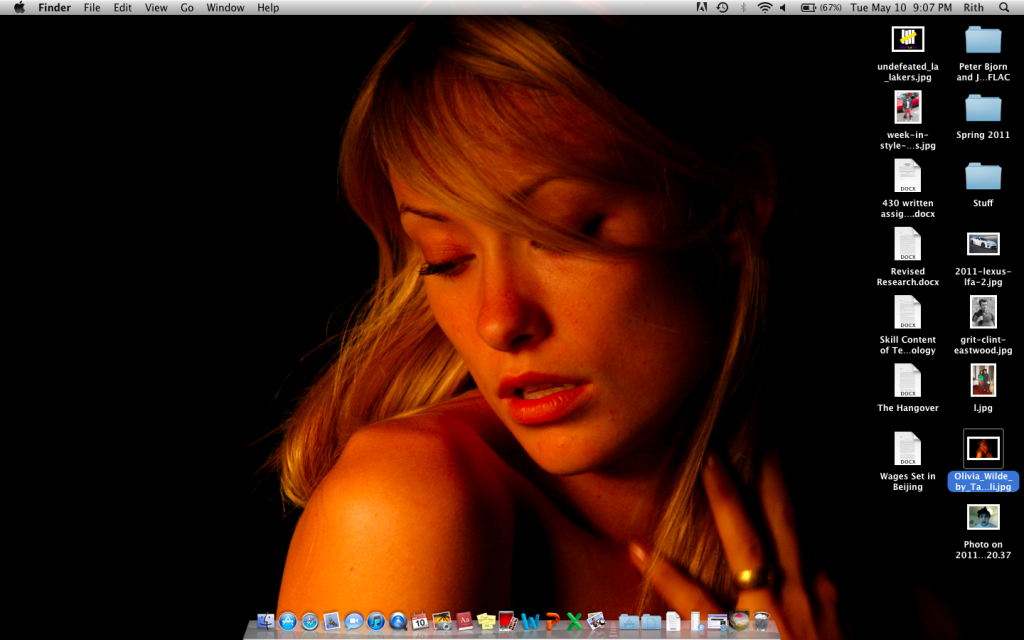The image size is (1024, 640).
Task: Open the Applications folder stack in Dock
Action: coord(629,621)
